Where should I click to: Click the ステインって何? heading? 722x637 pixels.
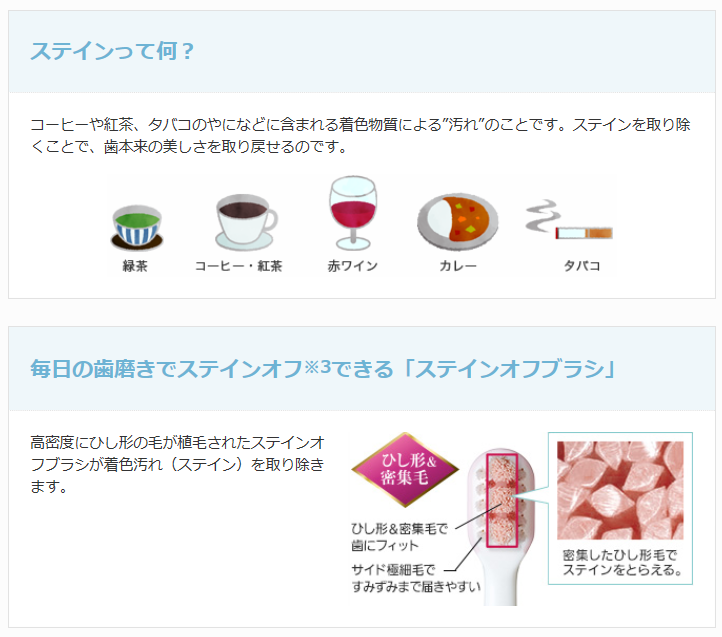[112, 51]
